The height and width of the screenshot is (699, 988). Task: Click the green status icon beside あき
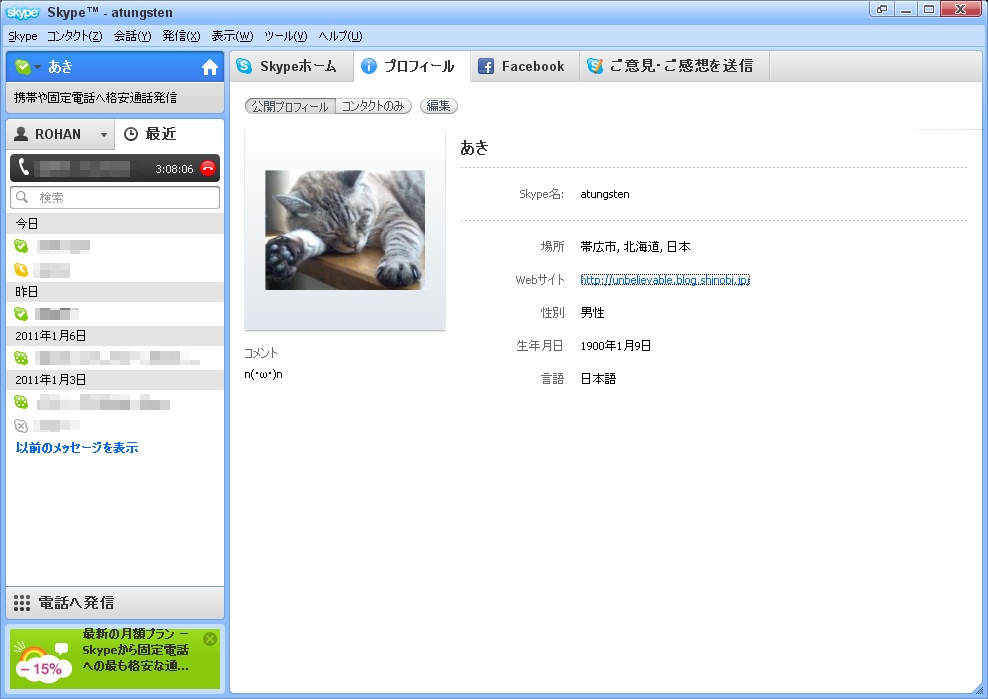click(x=23, y=67)
